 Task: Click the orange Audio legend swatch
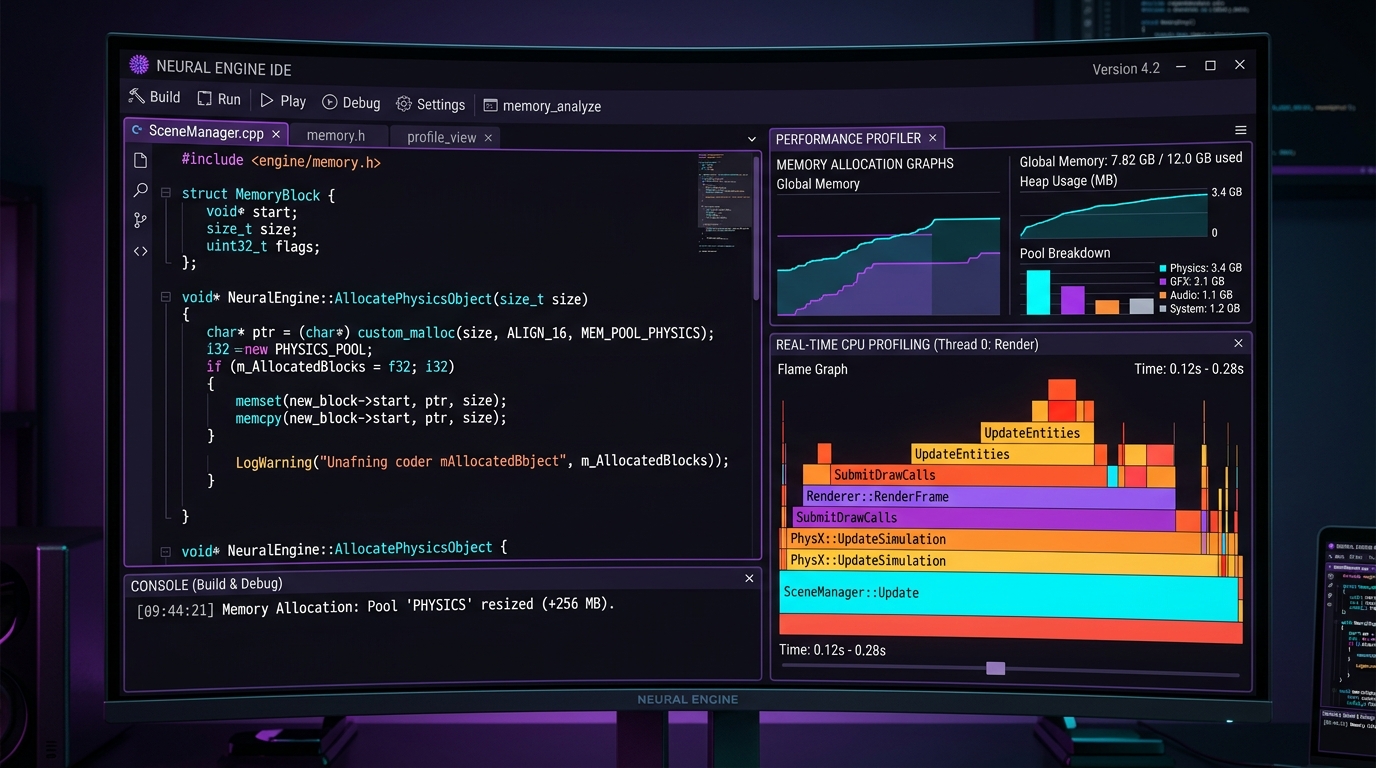pos(1162,295)
